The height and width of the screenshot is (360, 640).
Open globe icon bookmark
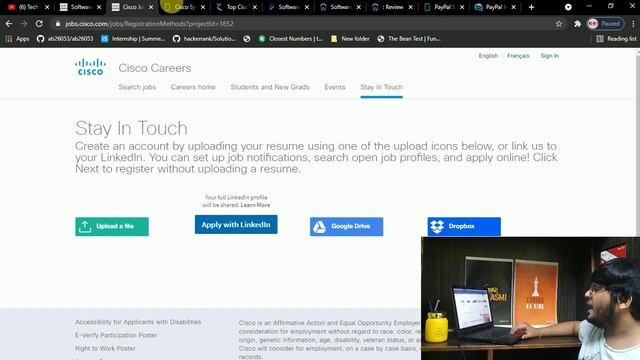pyautogui.click(x=247, y=39)
